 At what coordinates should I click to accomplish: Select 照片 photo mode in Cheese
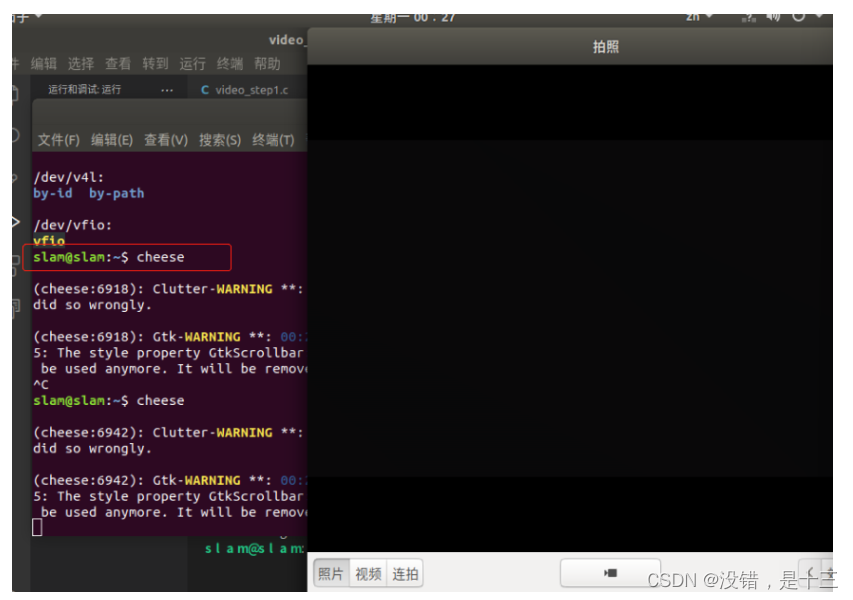(x=331, y=574)
